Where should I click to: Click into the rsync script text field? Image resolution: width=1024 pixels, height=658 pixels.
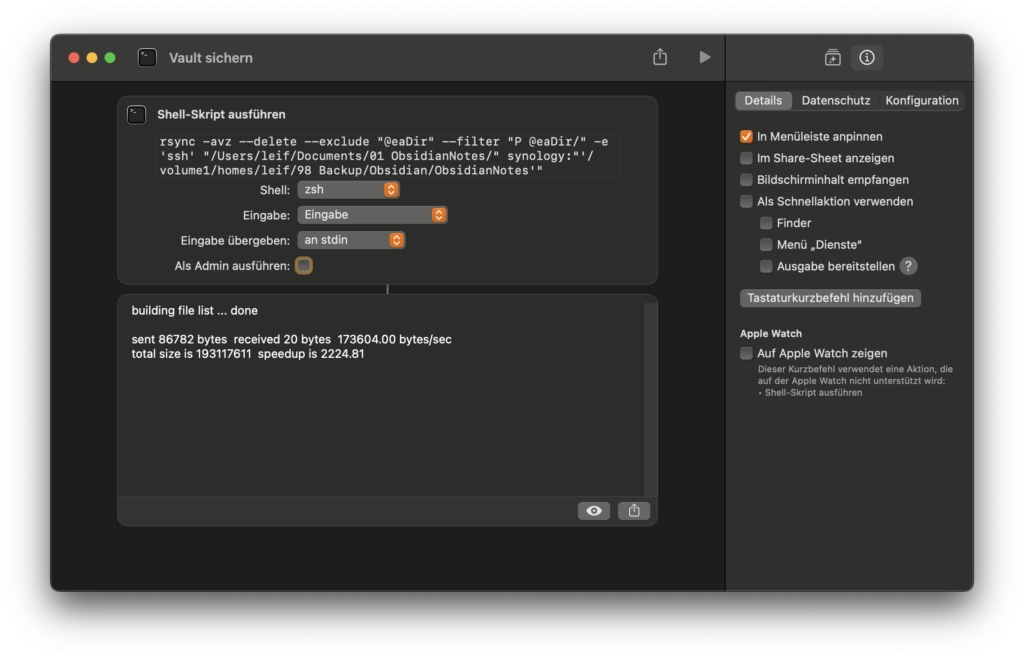click(x=387, y=156)
